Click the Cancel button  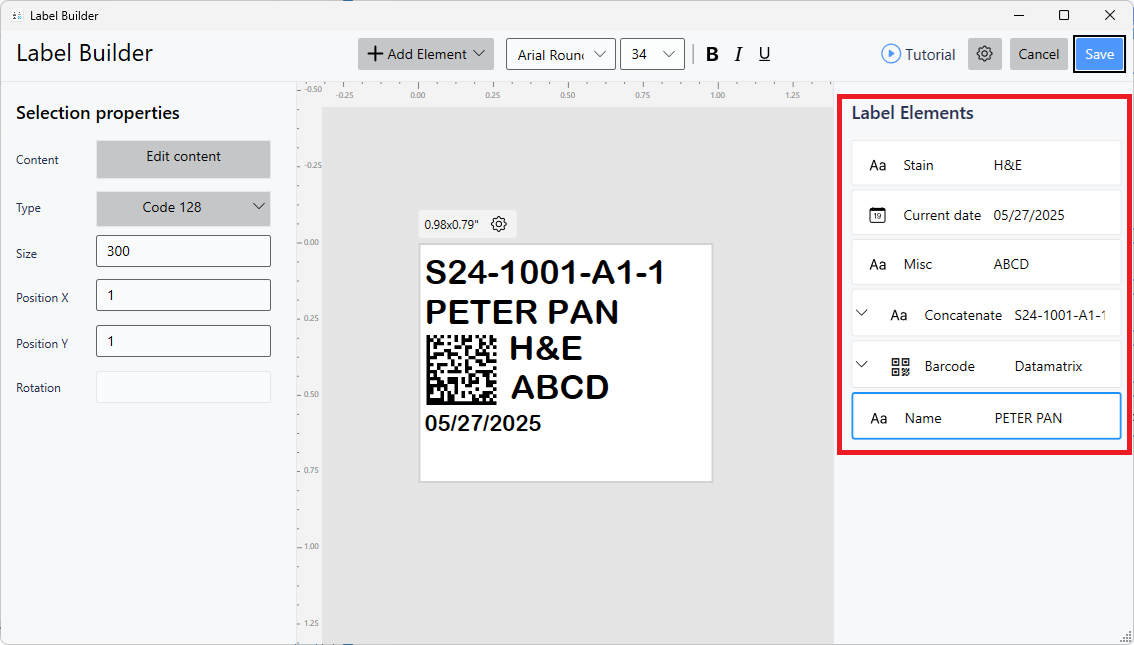coord(1038,54)
